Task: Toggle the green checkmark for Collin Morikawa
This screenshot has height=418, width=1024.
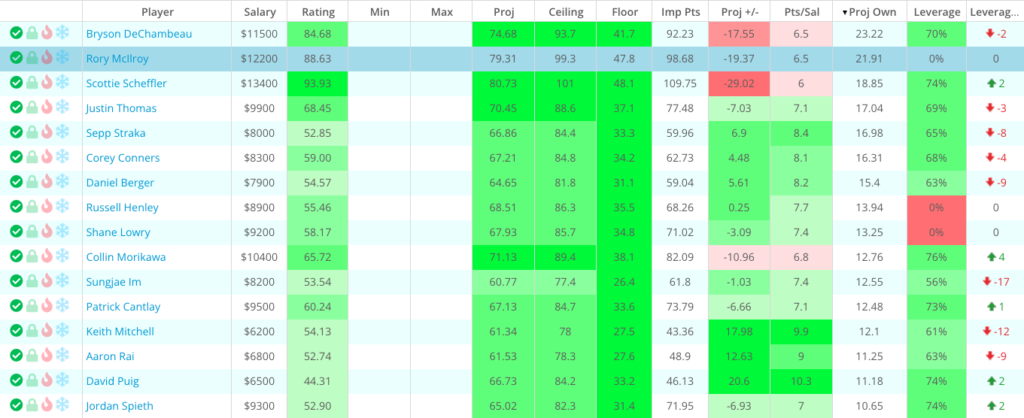Action: [16, 257]
